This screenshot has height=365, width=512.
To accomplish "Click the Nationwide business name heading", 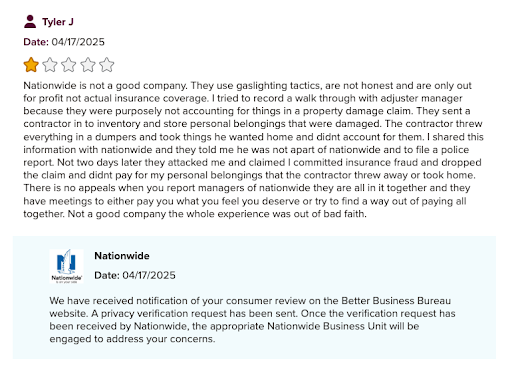I will pyautogui.click(x=122, y=256).
